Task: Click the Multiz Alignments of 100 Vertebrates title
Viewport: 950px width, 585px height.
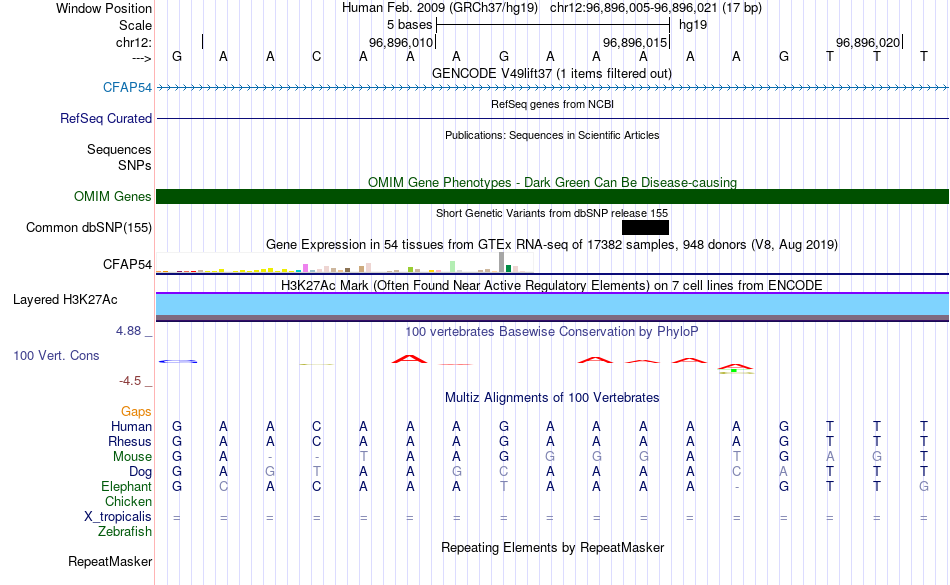Action: 552,397
